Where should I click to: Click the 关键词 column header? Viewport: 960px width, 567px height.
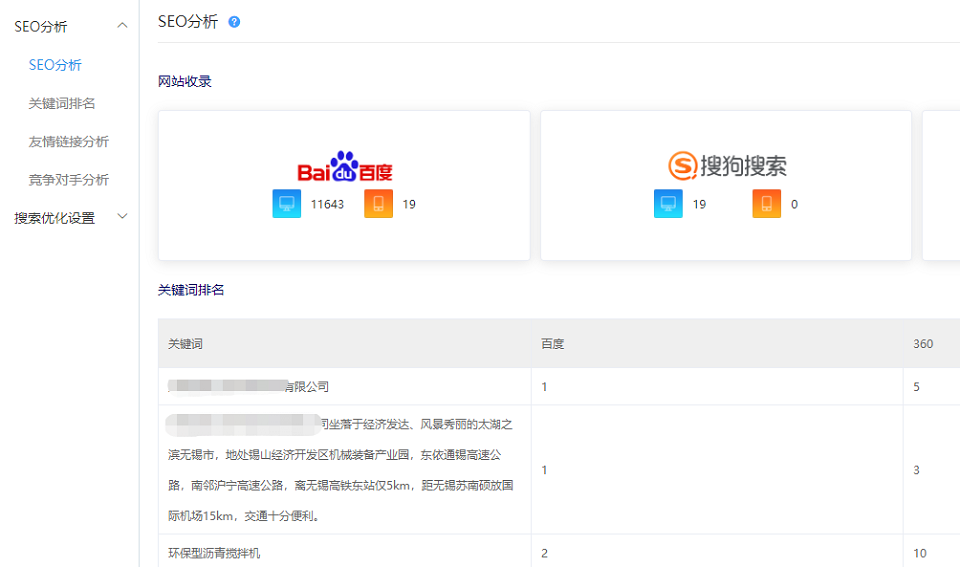pos(186,344)
